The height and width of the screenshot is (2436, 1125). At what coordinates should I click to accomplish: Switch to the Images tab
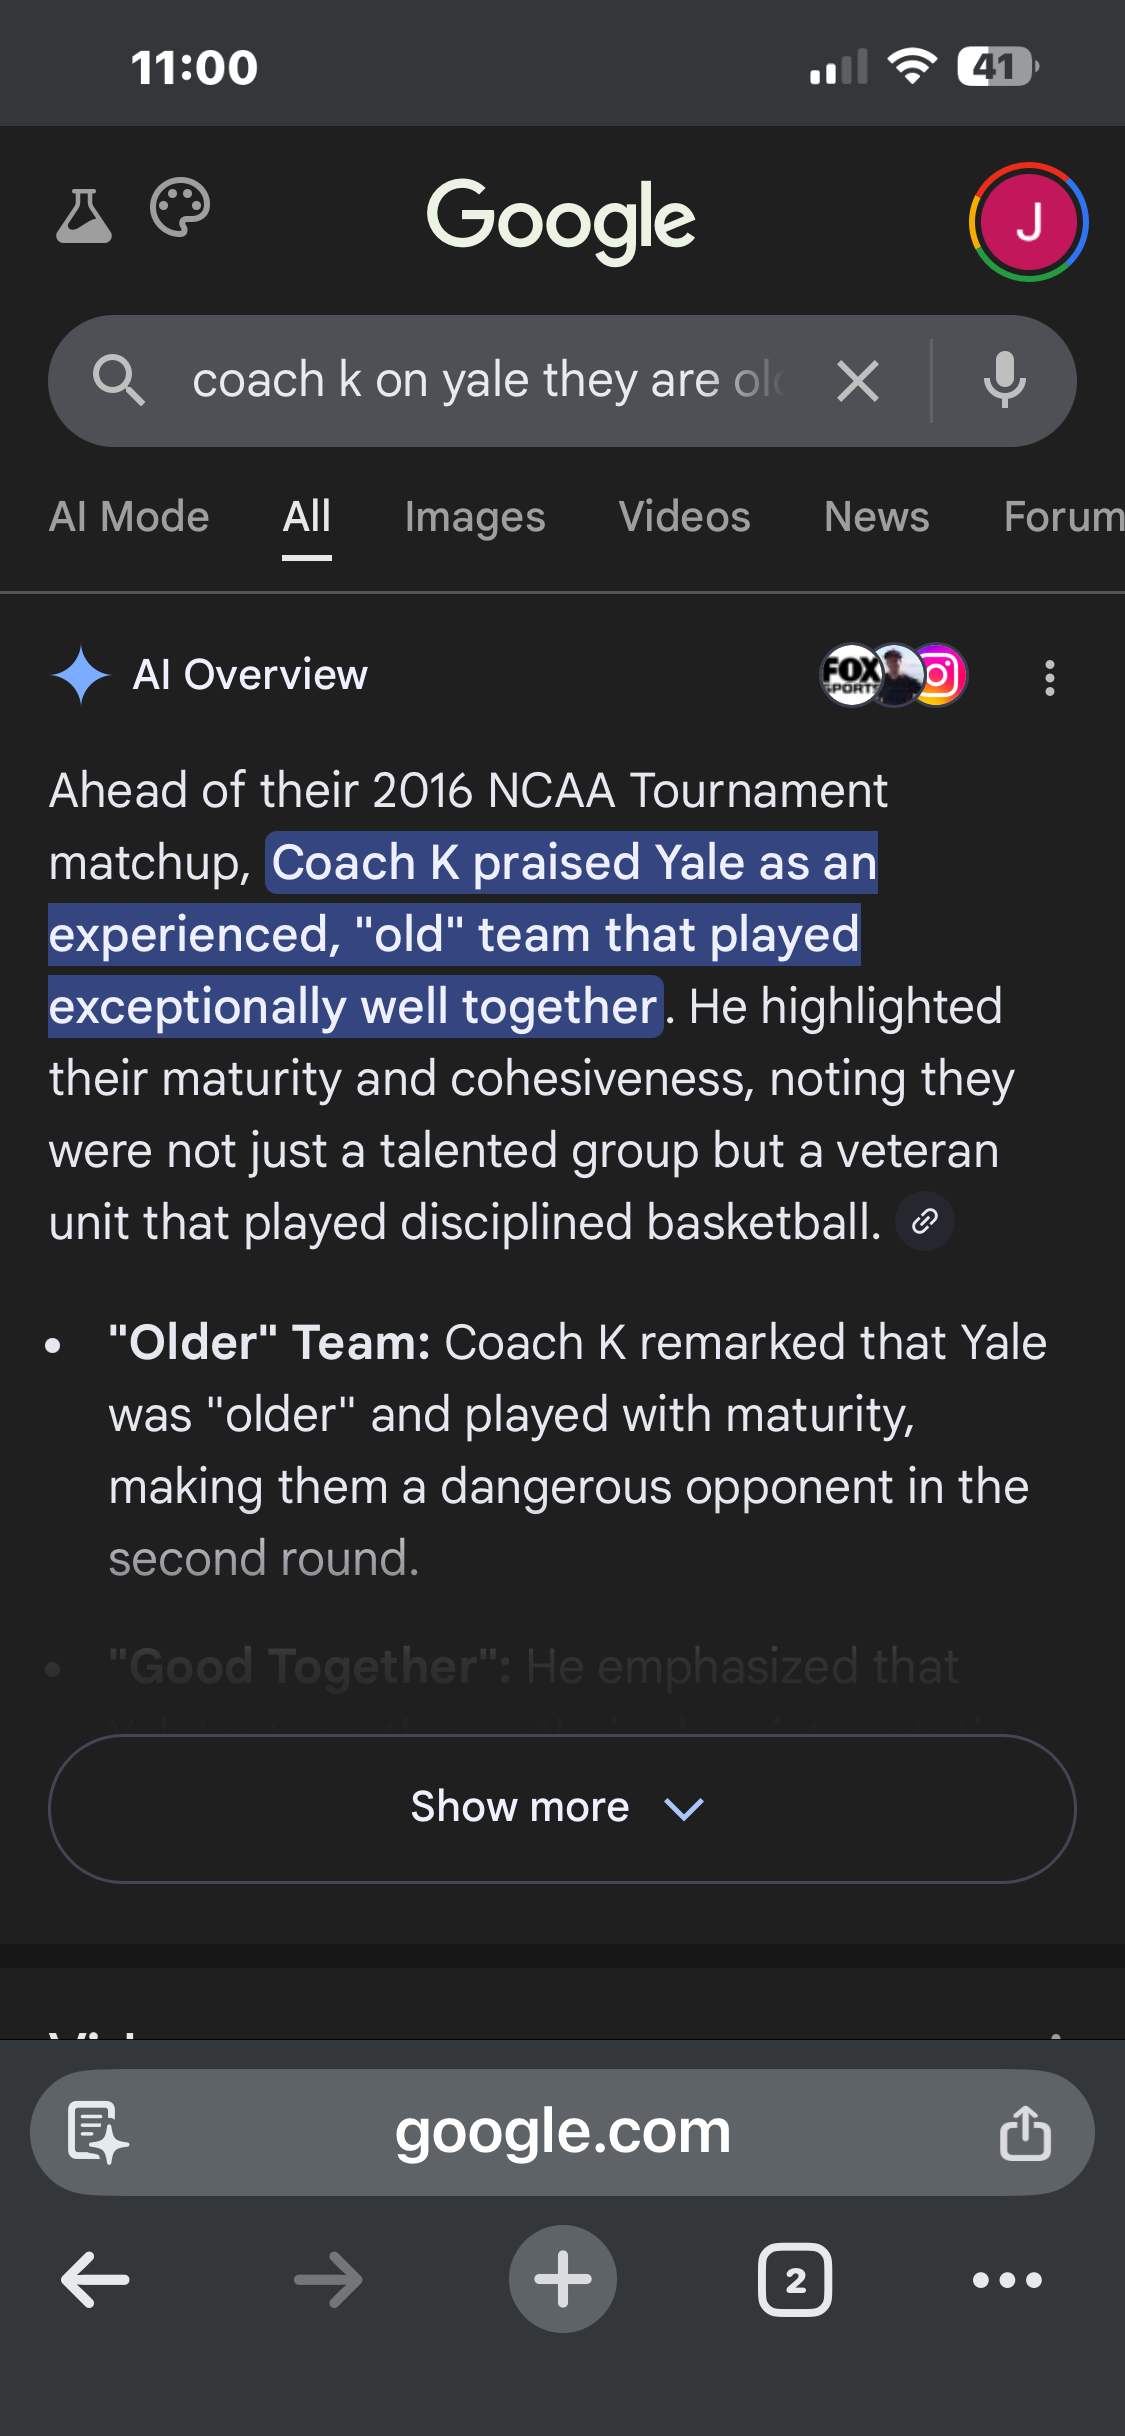coord(475,517)
